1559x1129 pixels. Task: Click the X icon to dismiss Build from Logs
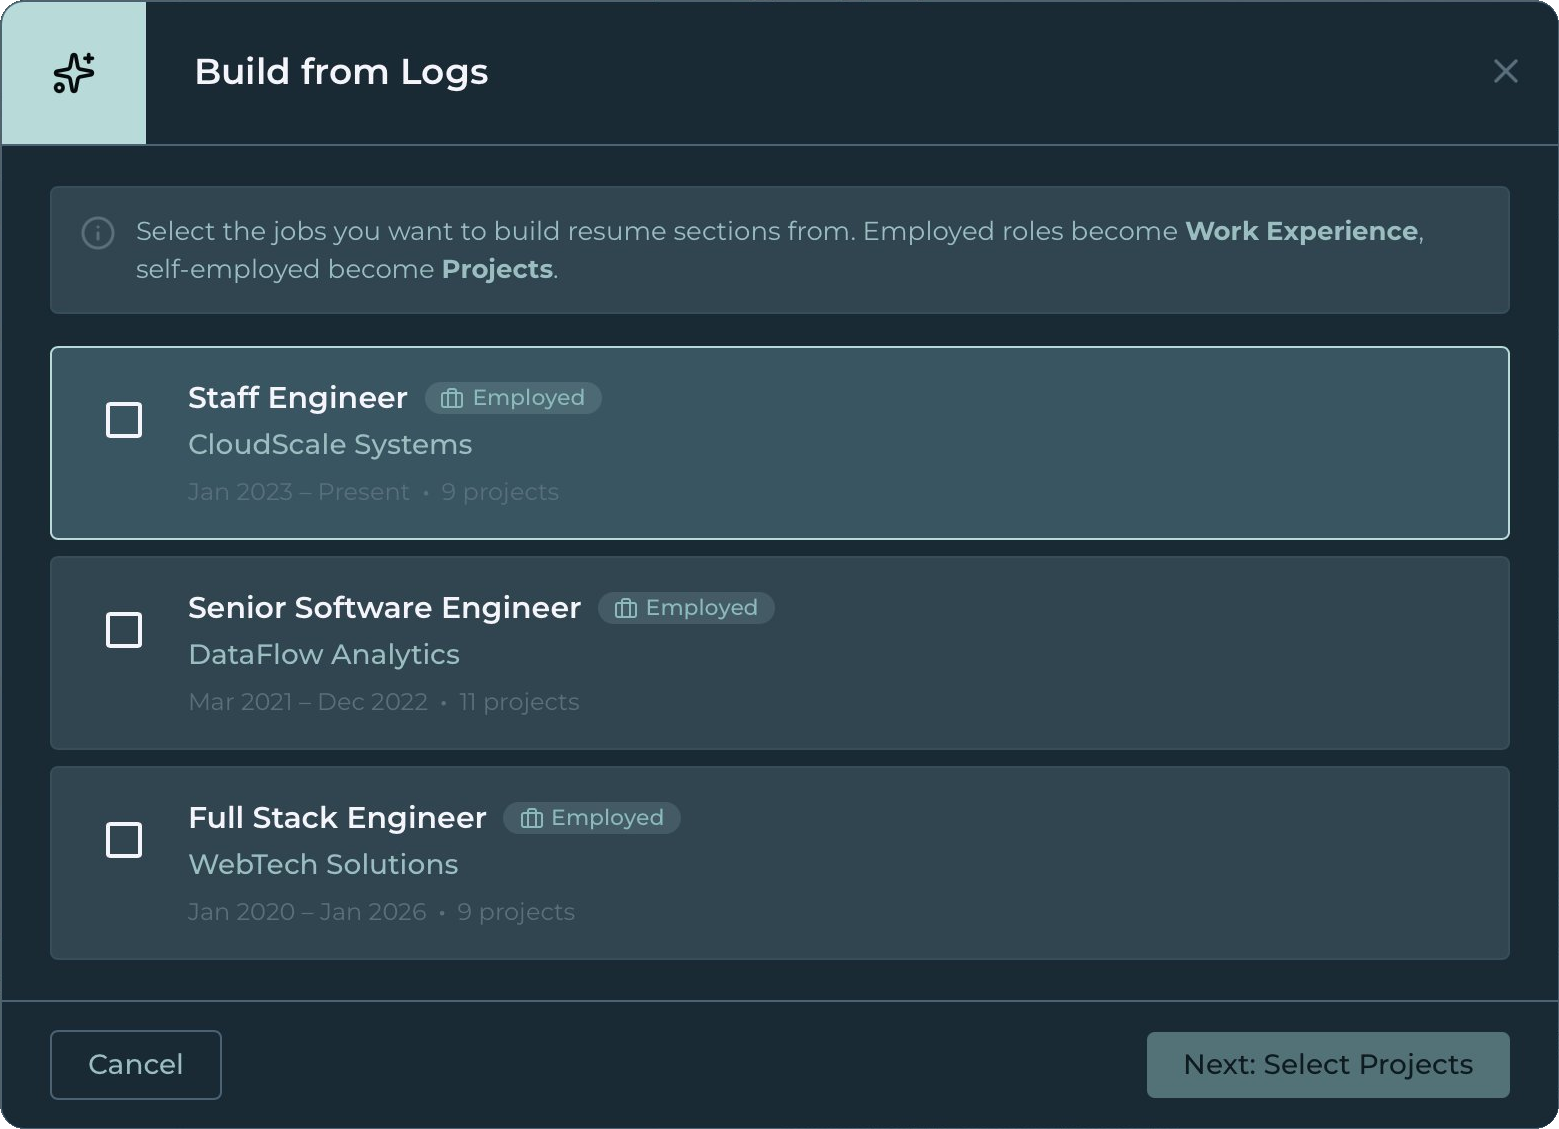click(x=1505, y=71)
